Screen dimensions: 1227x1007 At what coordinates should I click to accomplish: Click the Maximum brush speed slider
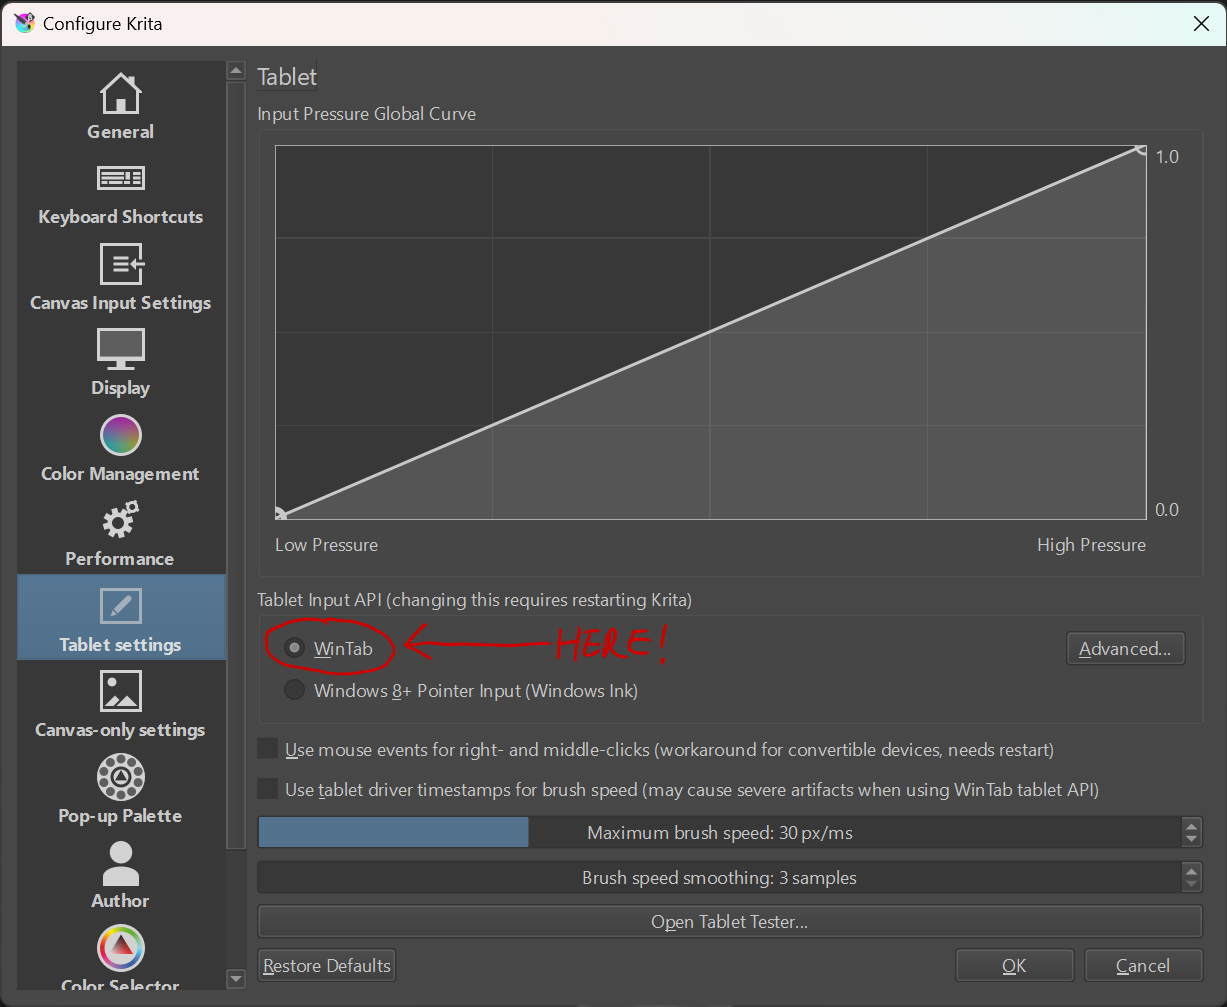click(x=719, y=832)
